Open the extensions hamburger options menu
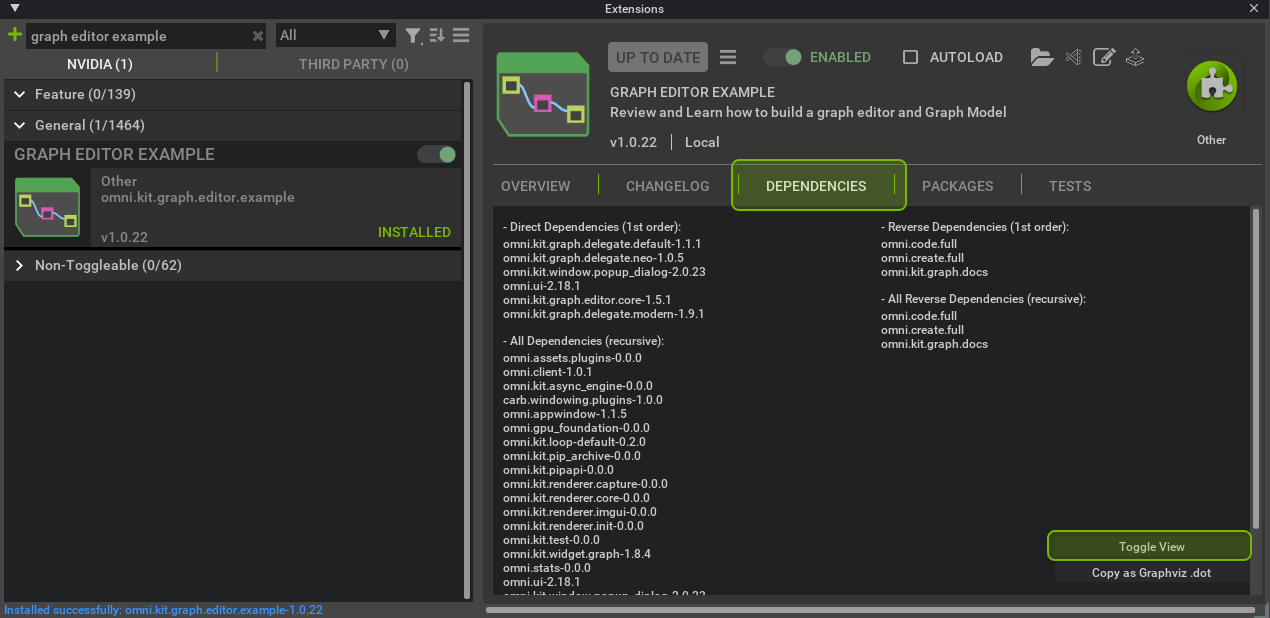Viewport: 1270px width, 618px height. tap(461, 35)
